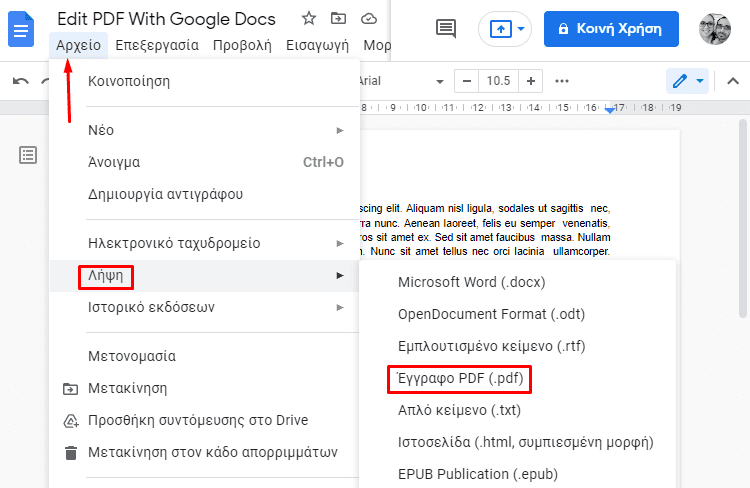The width and height of the screenshot is (750, 488).
Task: Check cloud save status icon
Action: 369,19
